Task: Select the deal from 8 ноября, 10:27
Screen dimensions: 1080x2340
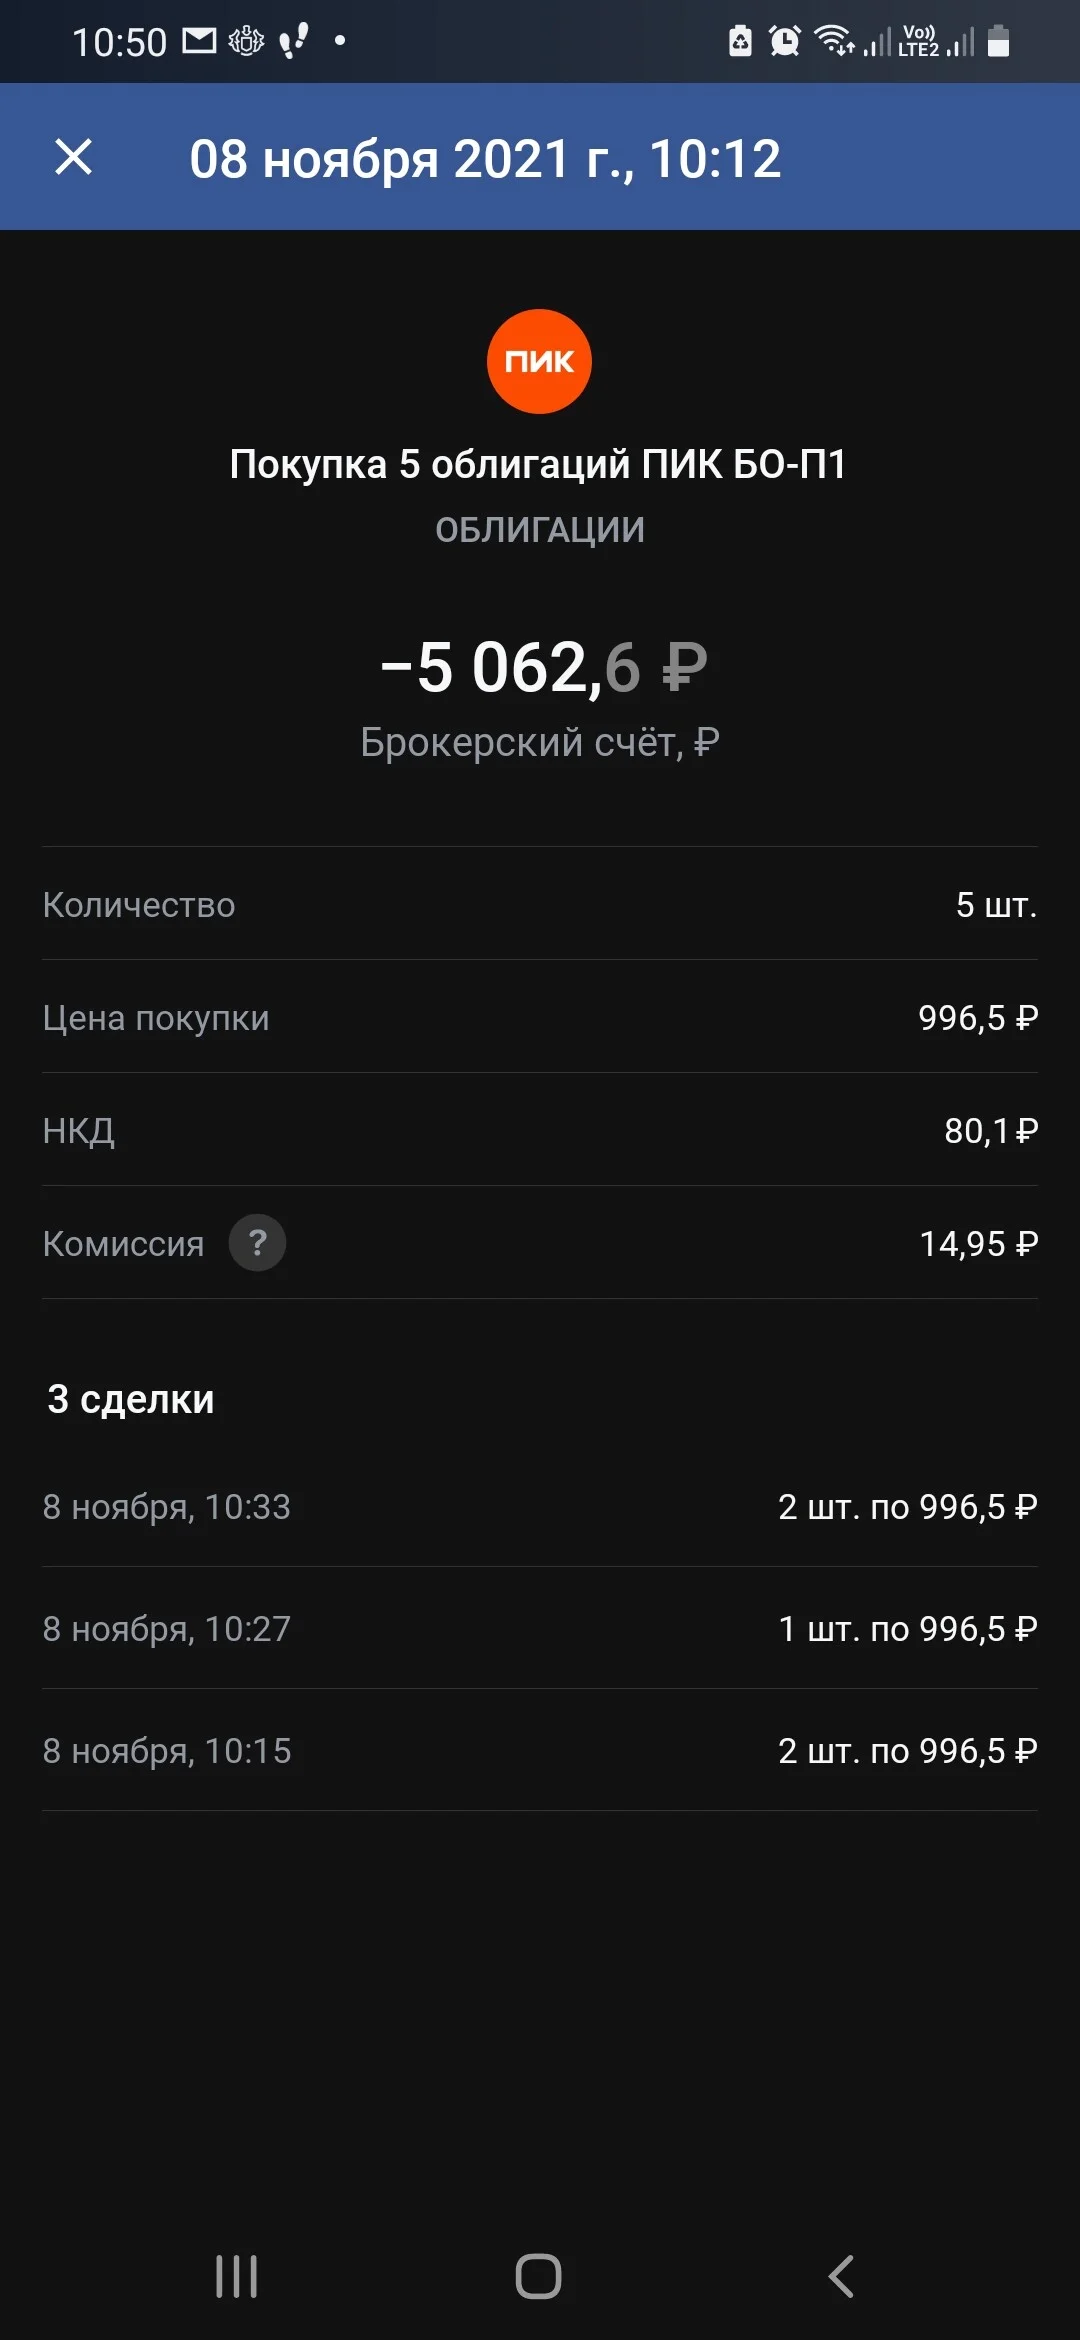Action: (540, 1628)
